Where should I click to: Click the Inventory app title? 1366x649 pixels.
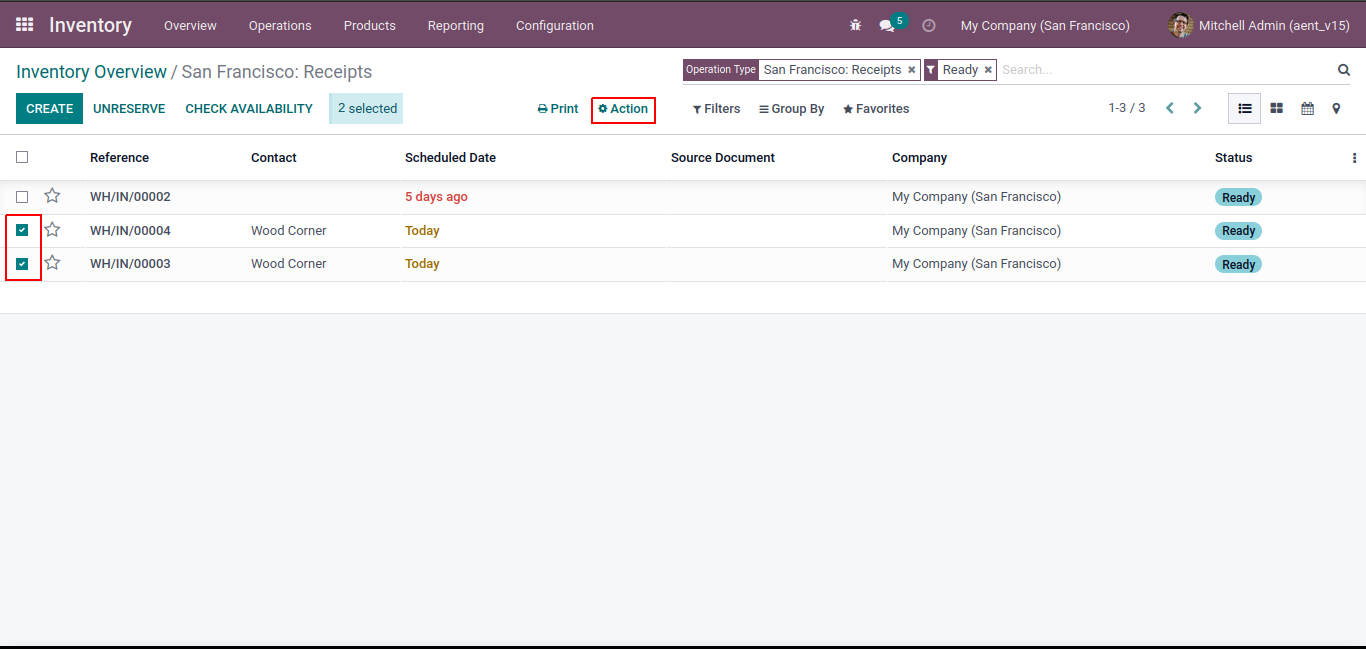point(90,25)
